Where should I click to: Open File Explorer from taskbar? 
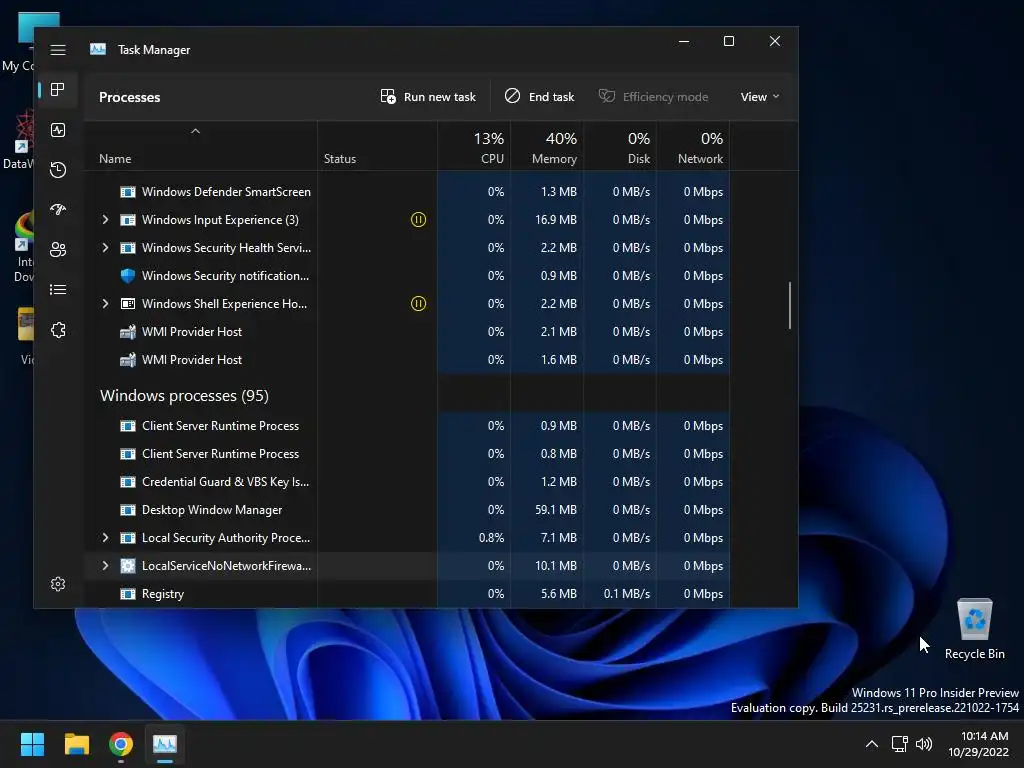coord(76,744)
